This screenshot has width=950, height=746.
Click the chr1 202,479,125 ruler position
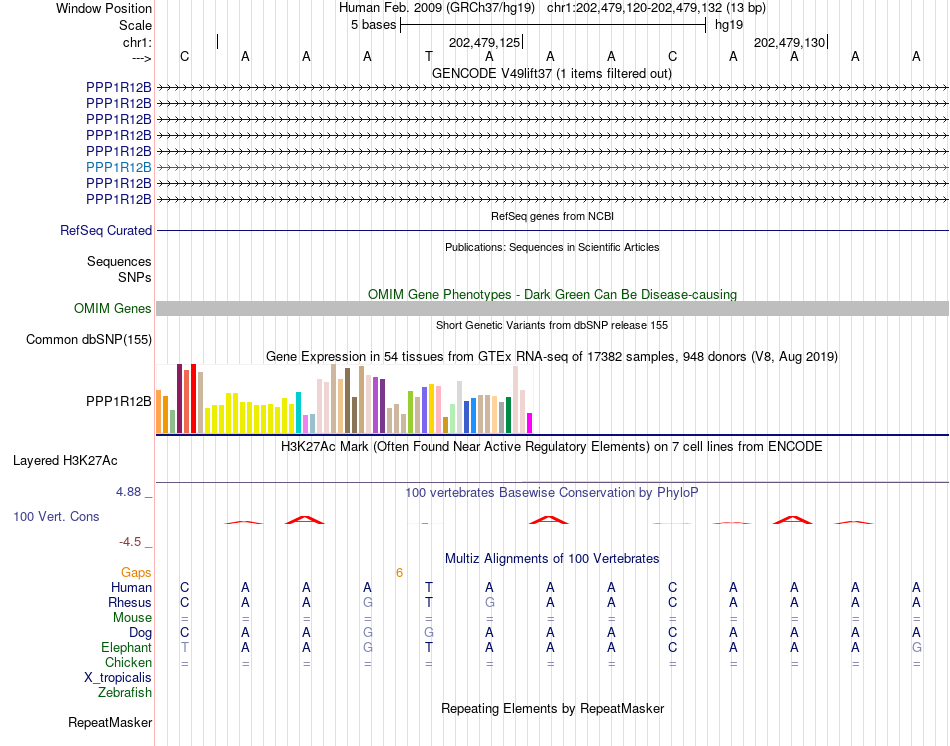tap(485, 42)
